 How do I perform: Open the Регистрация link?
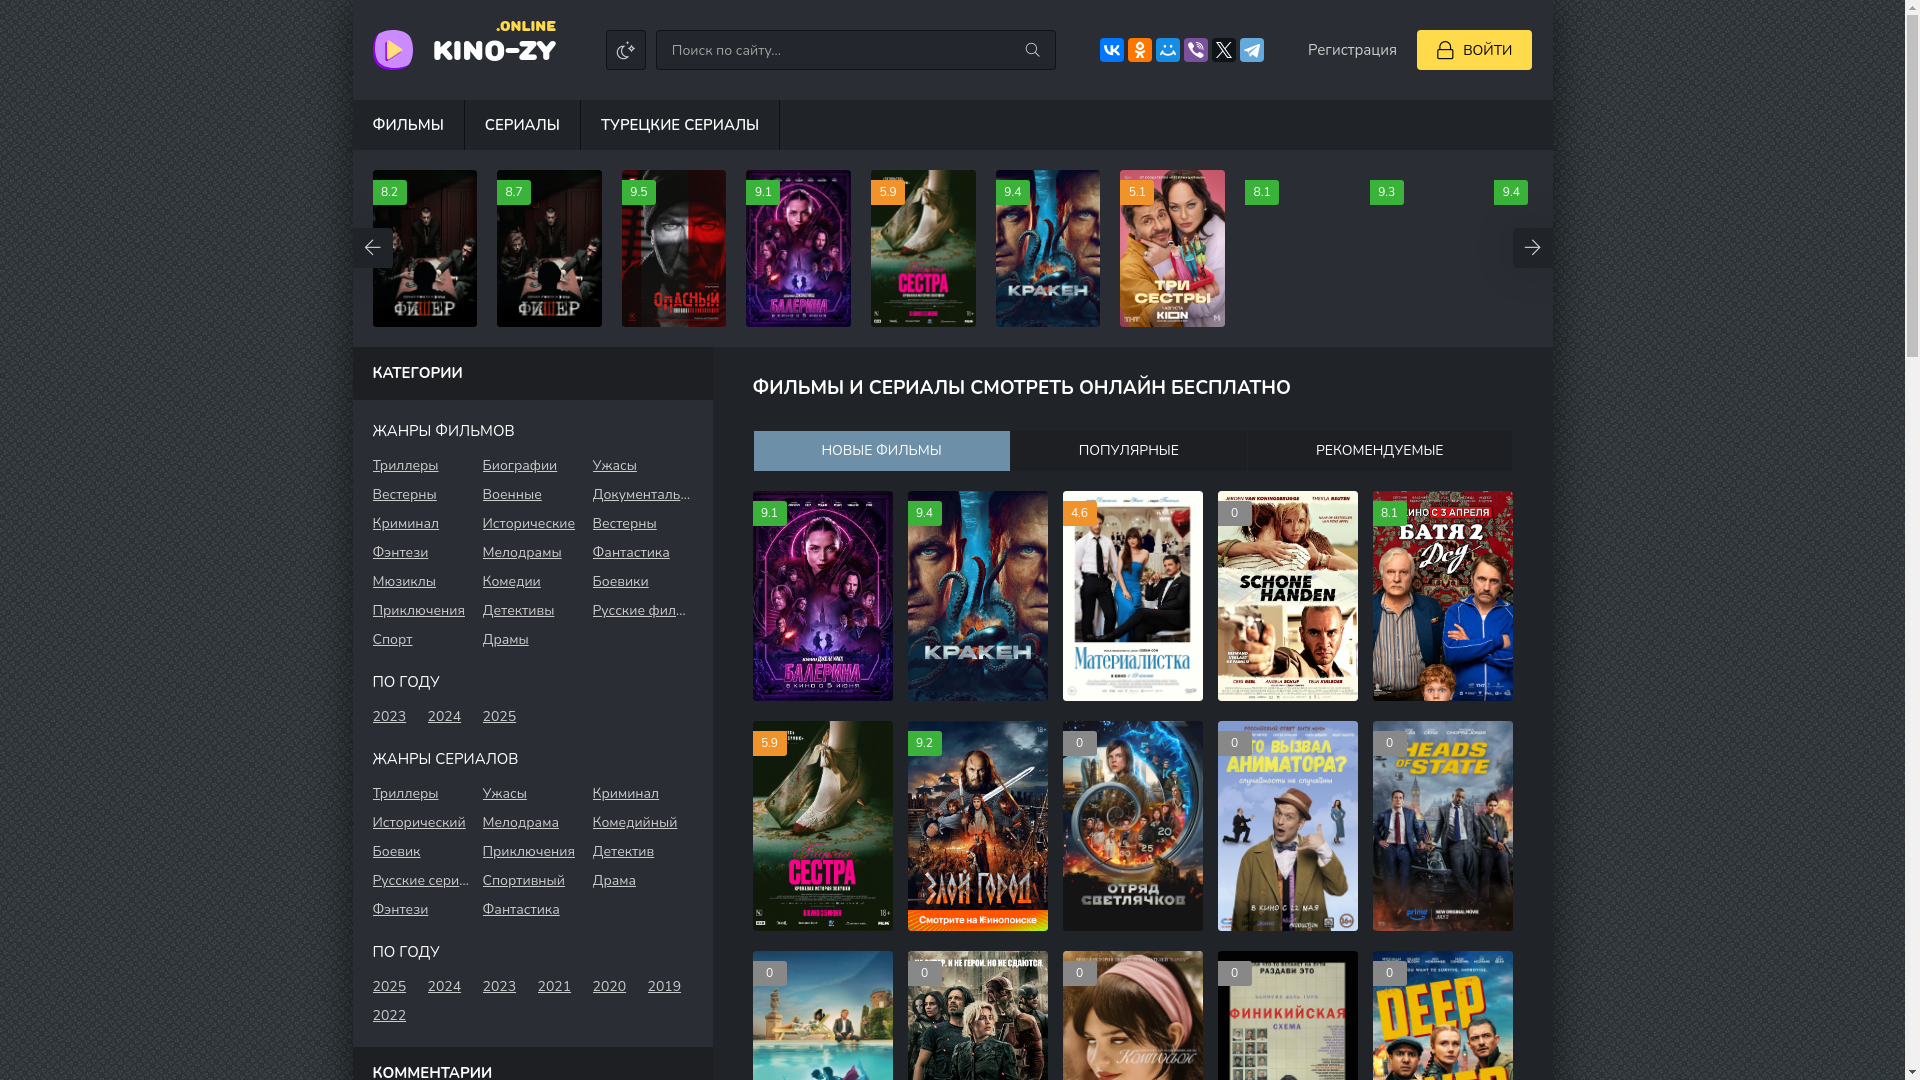[1352, 50]
